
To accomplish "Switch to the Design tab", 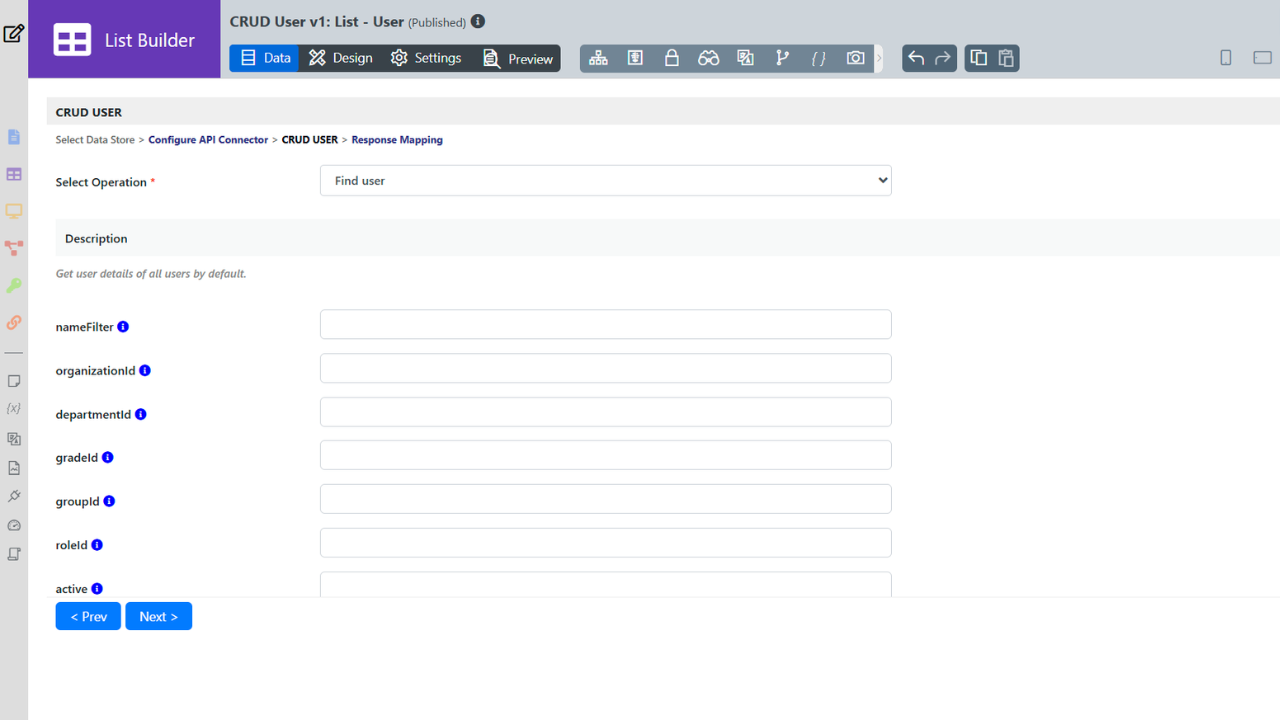I will (340, 58).
